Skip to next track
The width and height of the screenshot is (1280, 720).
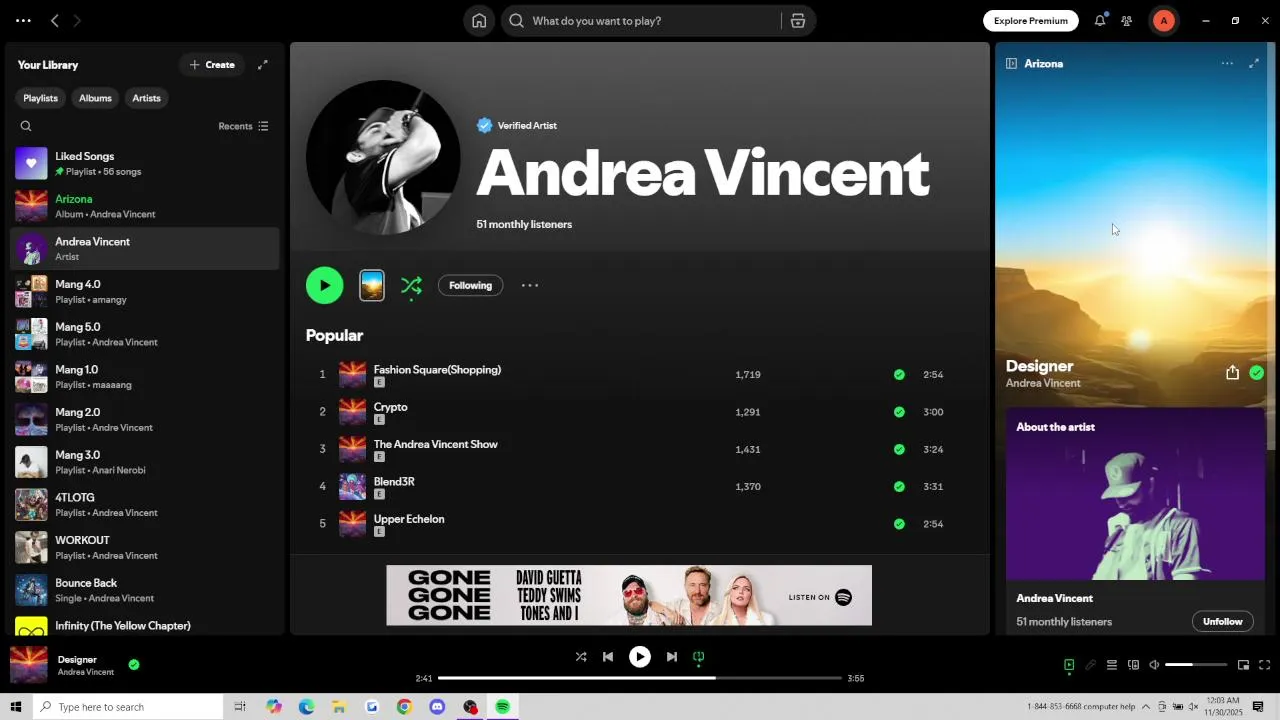(x=672, y=657)
